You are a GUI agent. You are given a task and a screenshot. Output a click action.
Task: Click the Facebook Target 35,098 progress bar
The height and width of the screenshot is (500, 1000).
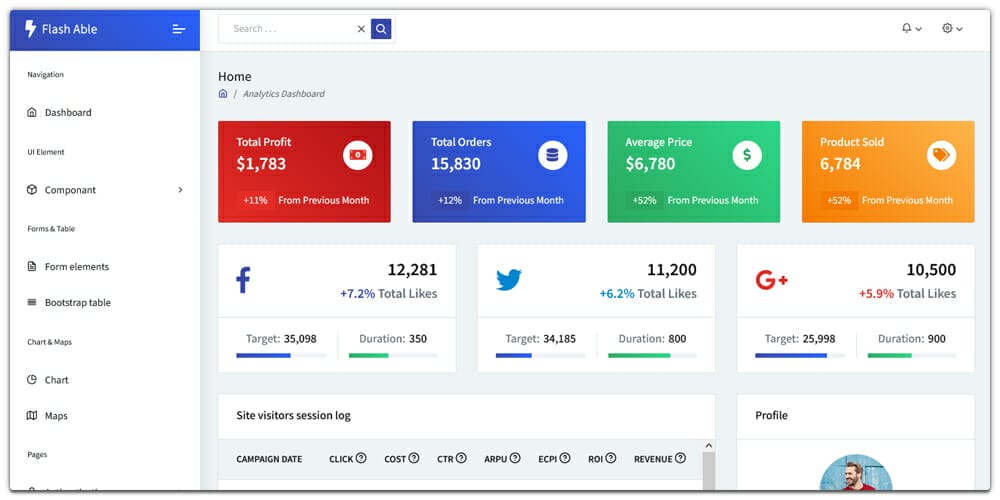(x=281, y=355)
